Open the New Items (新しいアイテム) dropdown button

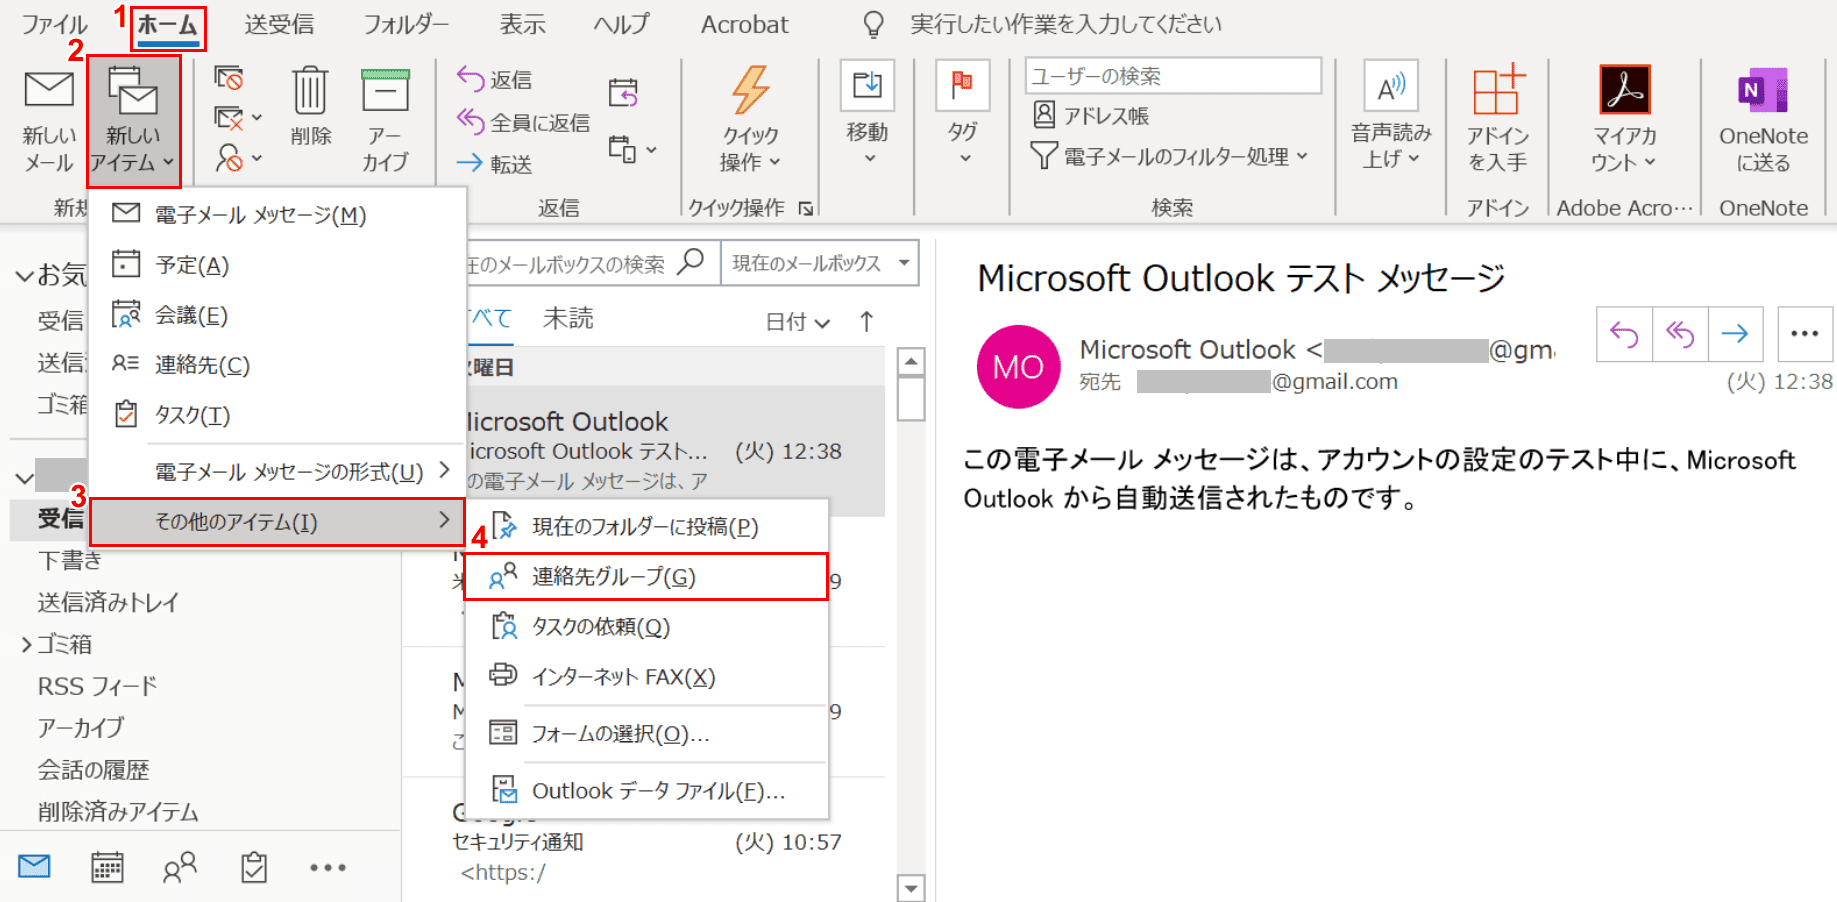pos(134,121)
